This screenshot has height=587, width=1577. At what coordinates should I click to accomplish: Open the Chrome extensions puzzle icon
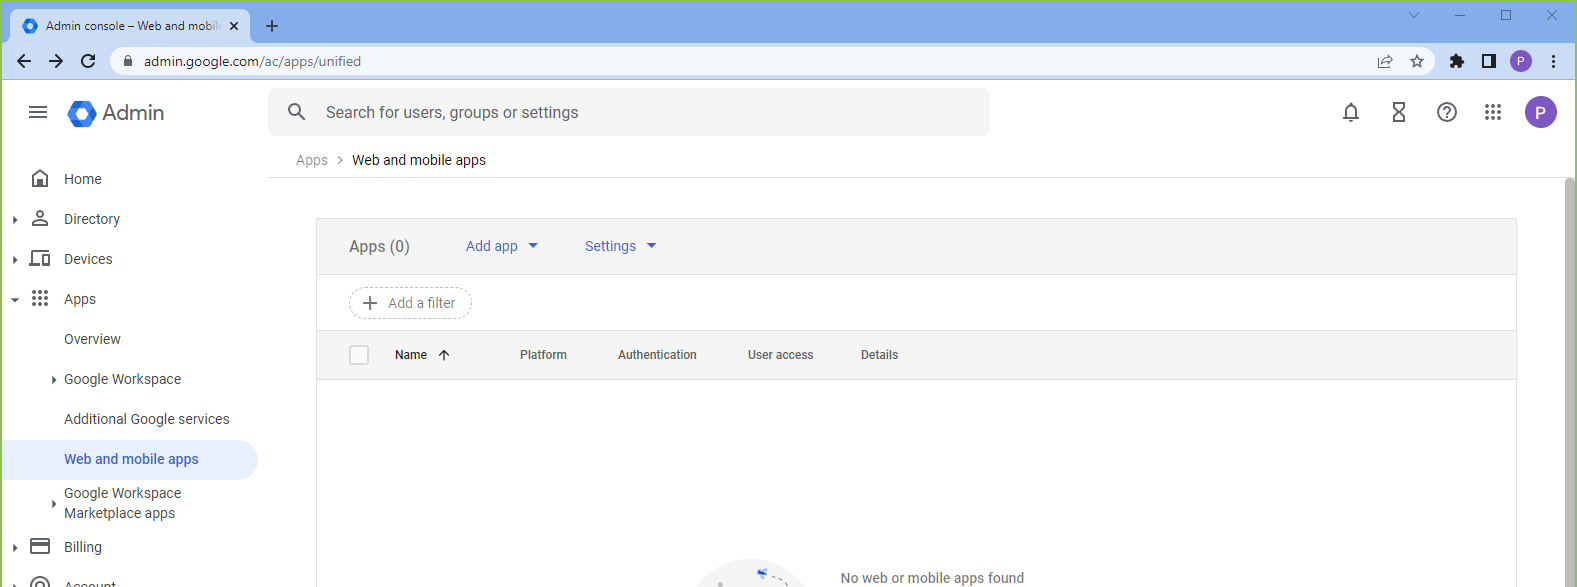(x=1457, y=61)
